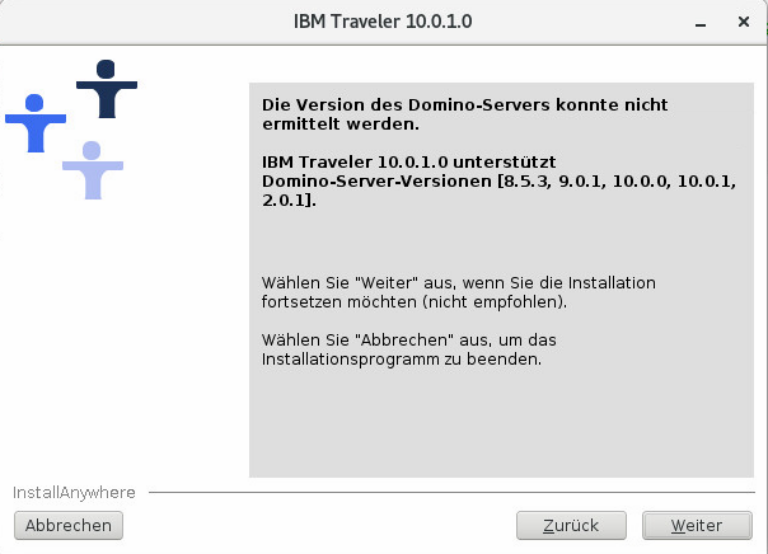Click the Domino-Server-Versionen list line
This screenshot has height=554, width=768.
(499, 181)
